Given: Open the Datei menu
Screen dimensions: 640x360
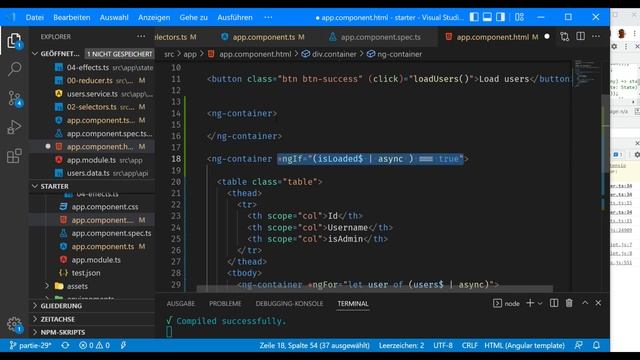Looking at the screenshot, I should click(35, 18).
